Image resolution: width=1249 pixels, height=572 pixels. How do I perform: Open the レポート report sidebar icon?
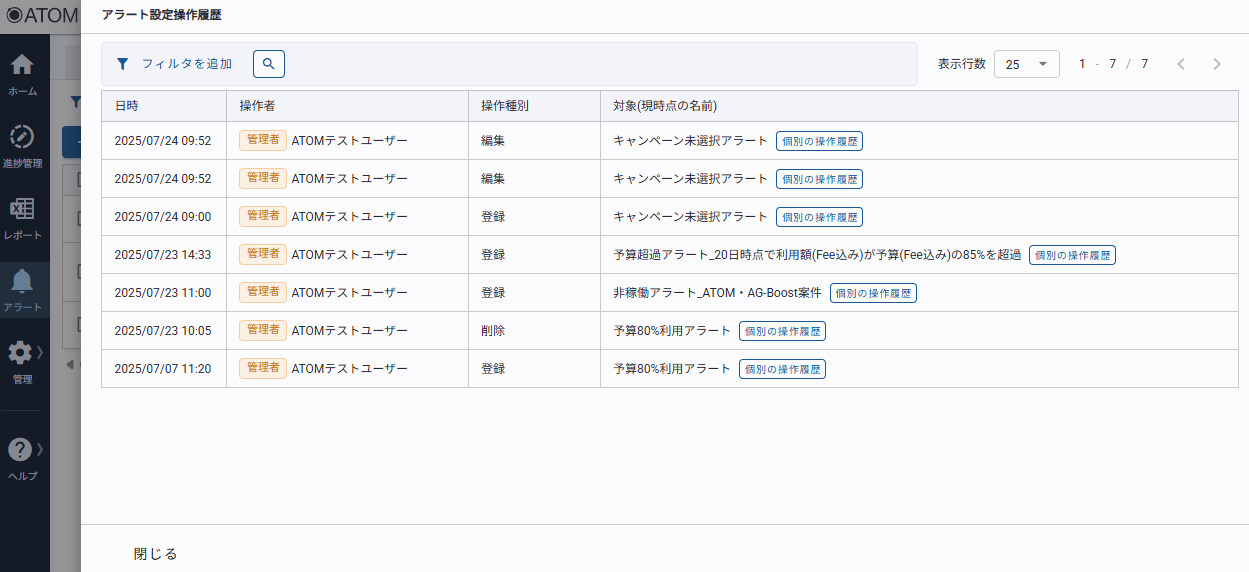coord(22,210)
